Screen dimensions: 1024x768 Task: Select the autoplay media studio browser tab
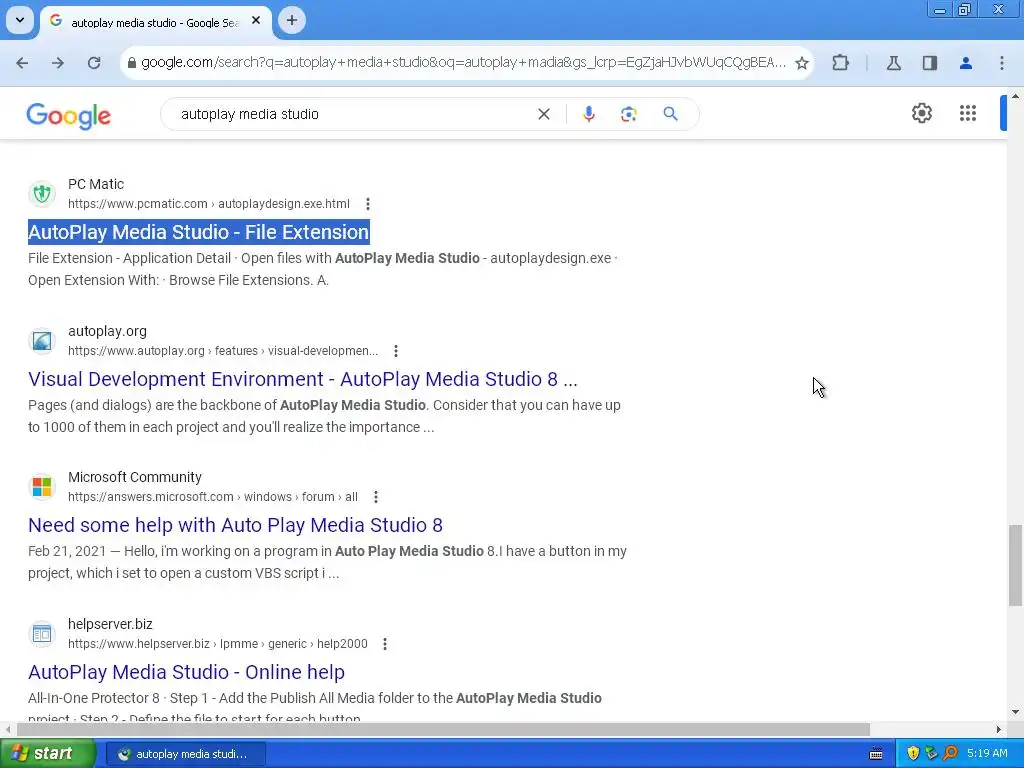point(153,22)
